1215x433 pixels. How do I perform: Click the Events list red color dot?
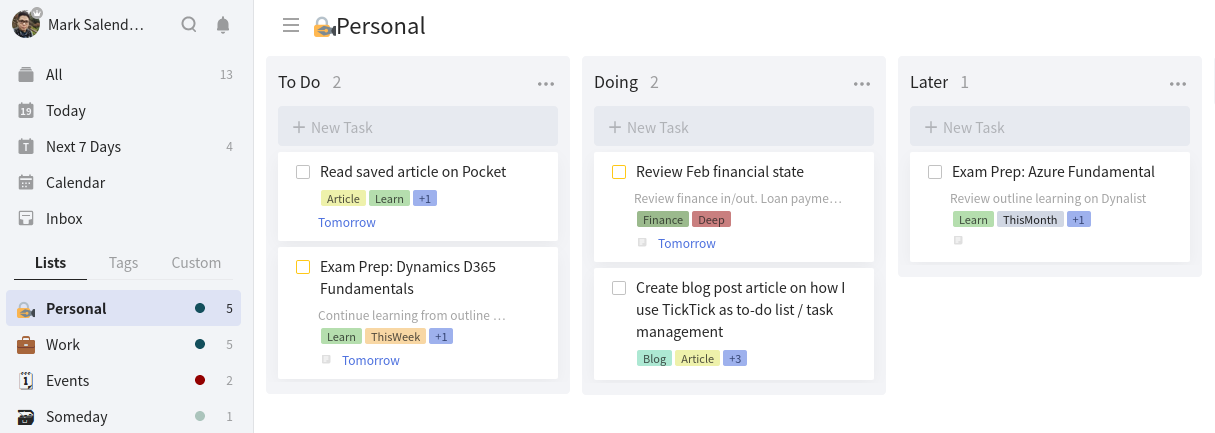click(200, 381)
